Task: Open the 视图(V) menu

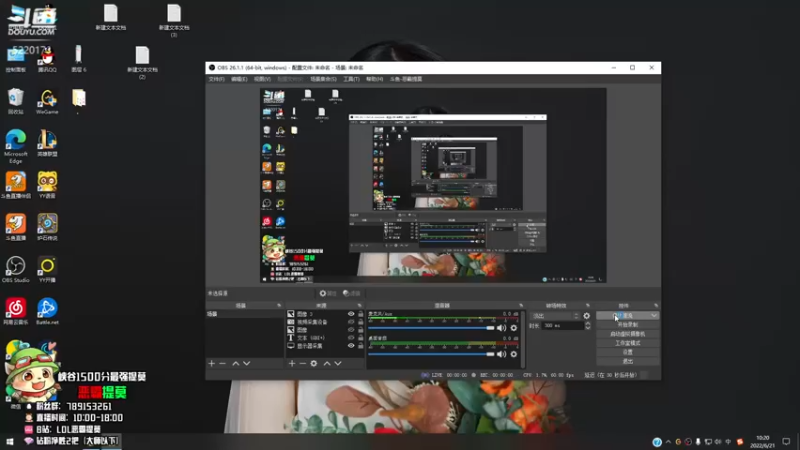Action: pos(262,79)
